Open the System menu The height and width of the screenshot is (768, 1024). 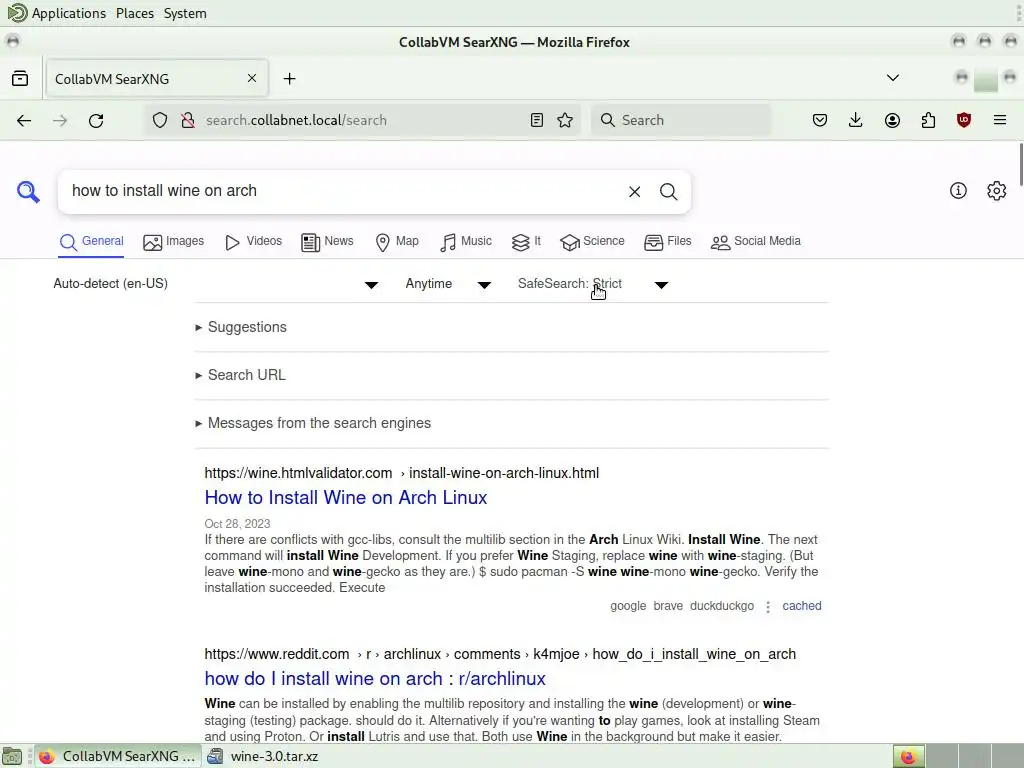[x=185, y=13]
